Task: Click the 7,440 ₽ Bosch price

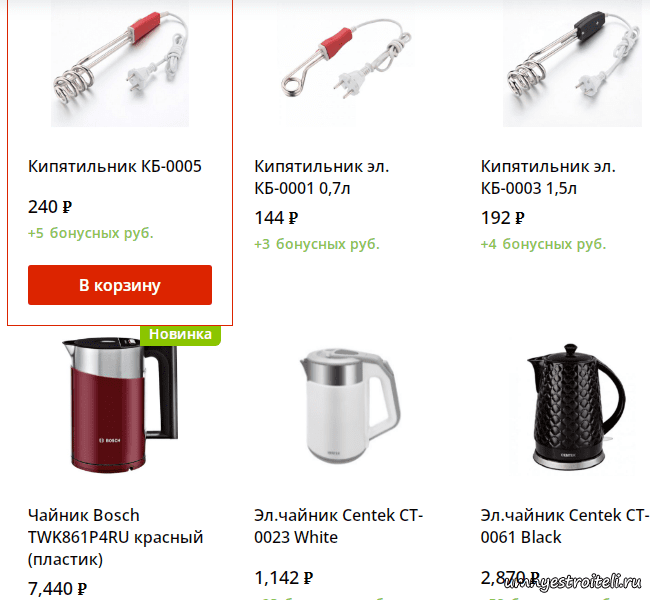Action: coord(58,589)
